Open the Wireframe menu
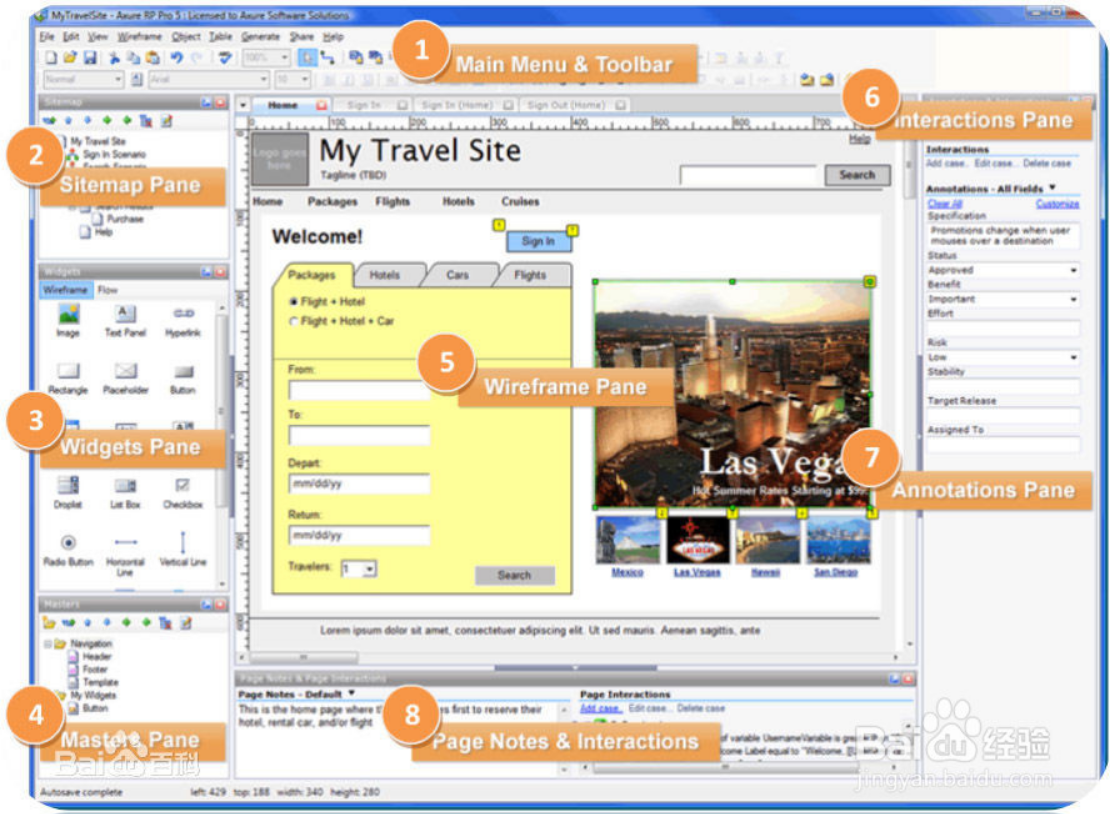 pyautogui.click(x=139, y=37)
